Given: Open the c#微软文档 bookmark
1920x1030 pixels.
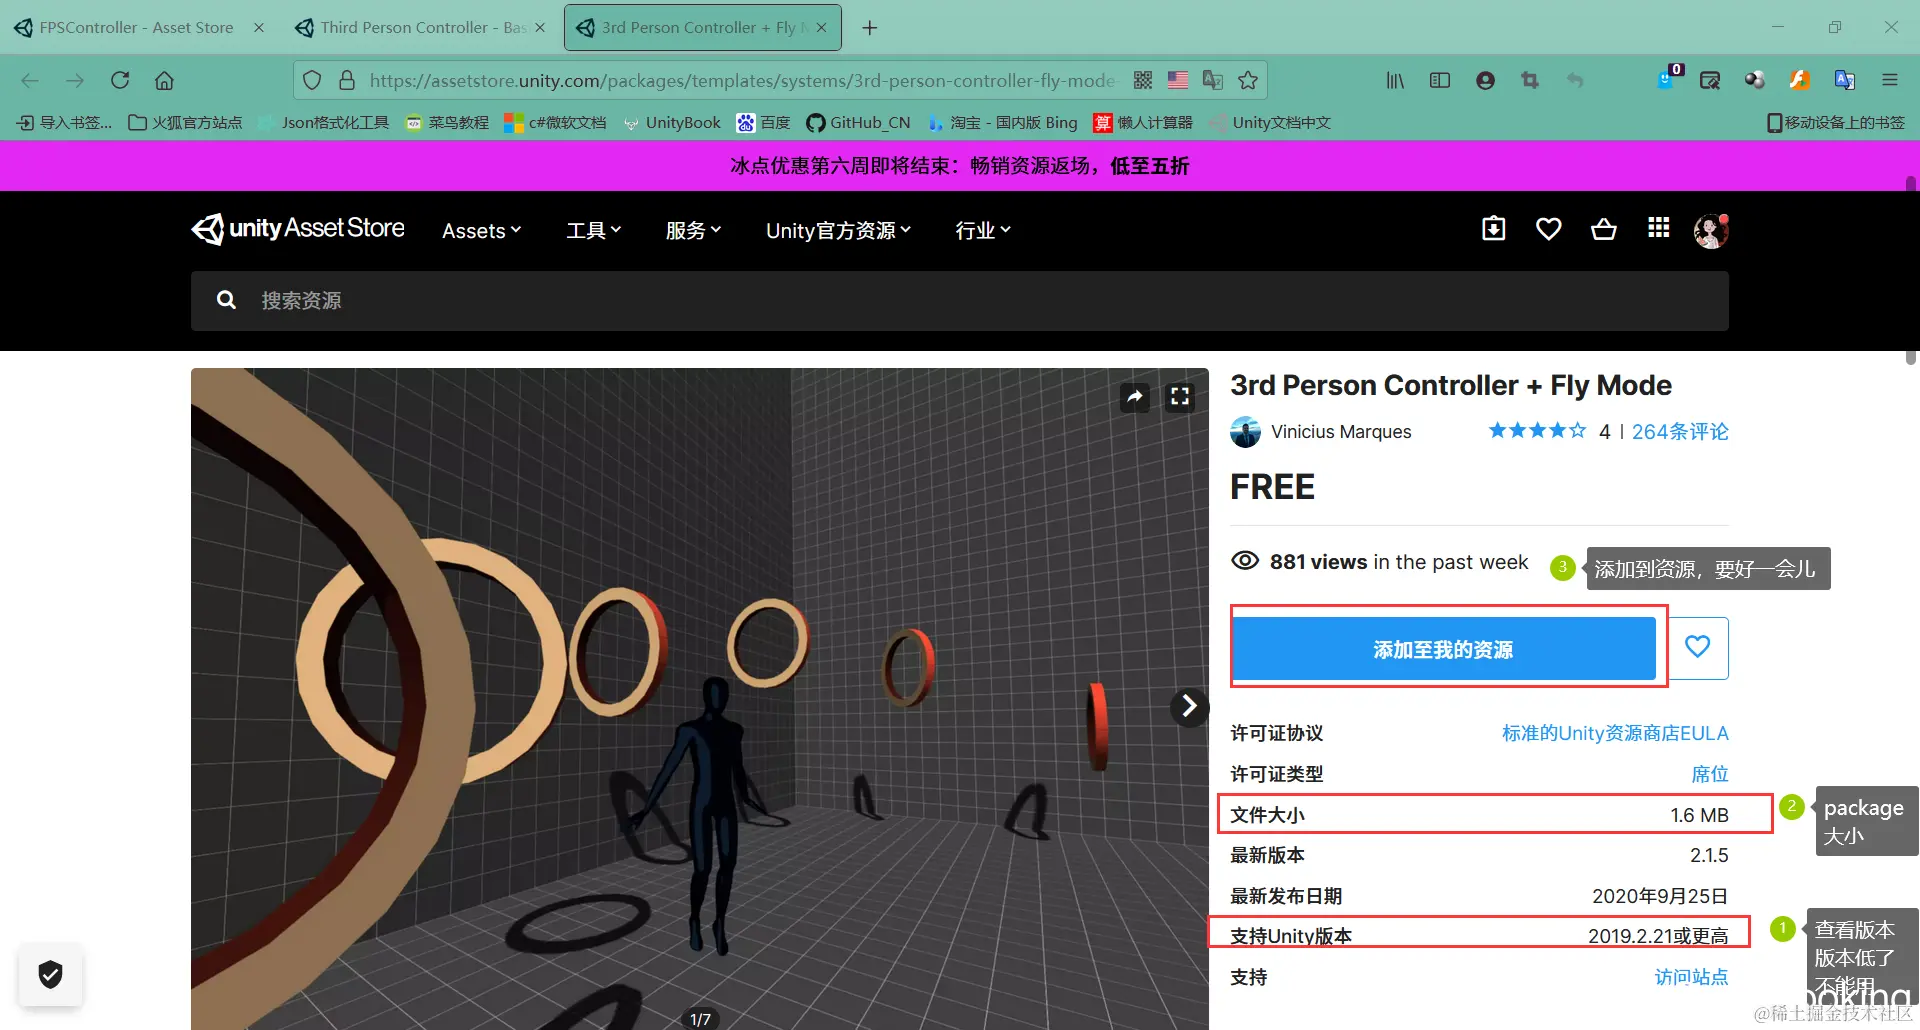Looking at the screenshot, I should click(x=555, y=122).
